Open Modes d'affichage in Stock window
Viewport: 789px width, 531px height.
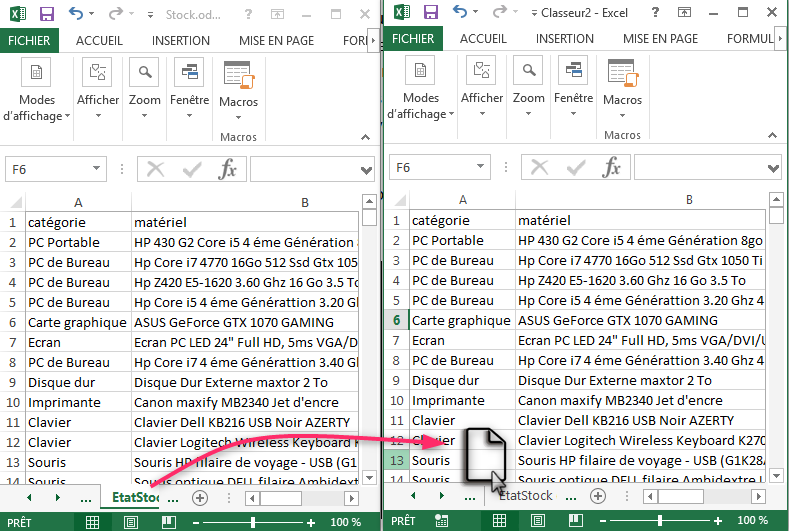(36, 90)
